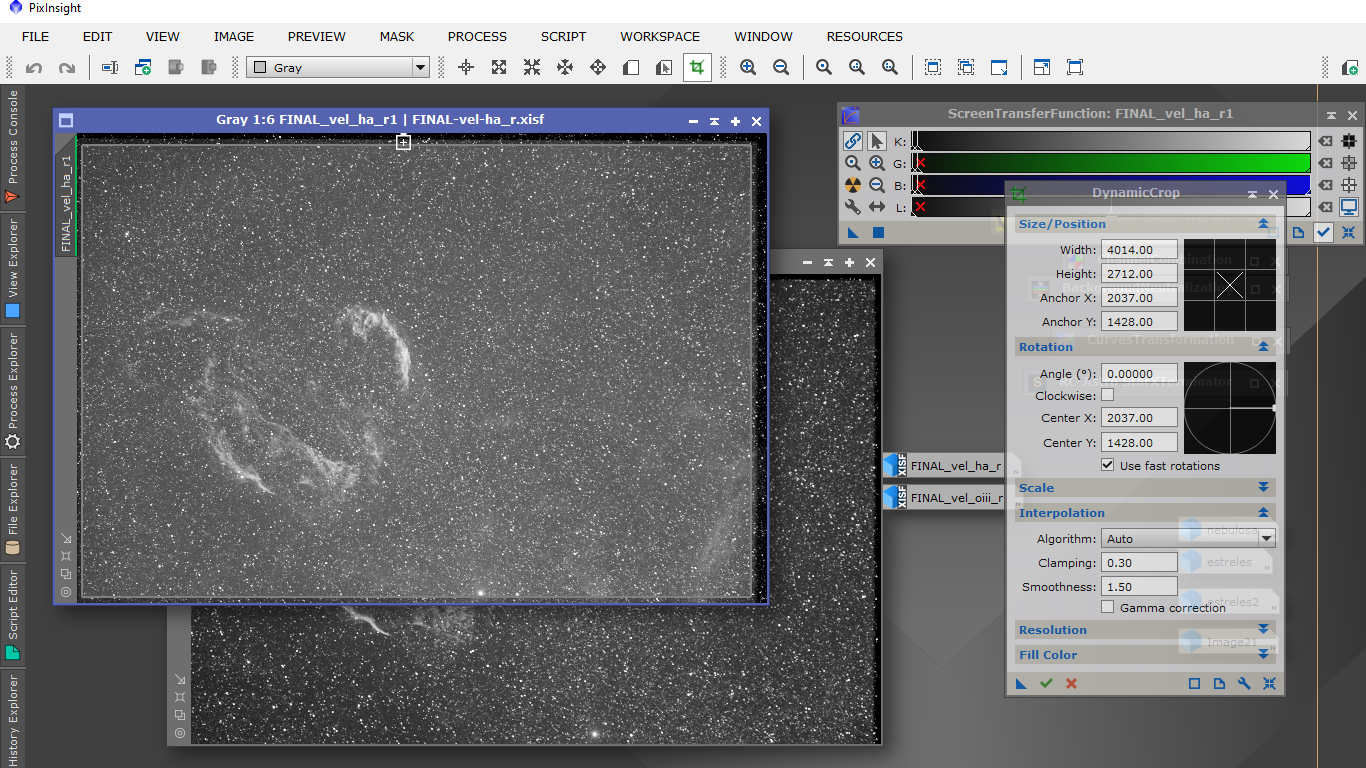Open the Gray channel selector dropdown
The height and width of the screenshot is (768, 1366).
[338, 68]
